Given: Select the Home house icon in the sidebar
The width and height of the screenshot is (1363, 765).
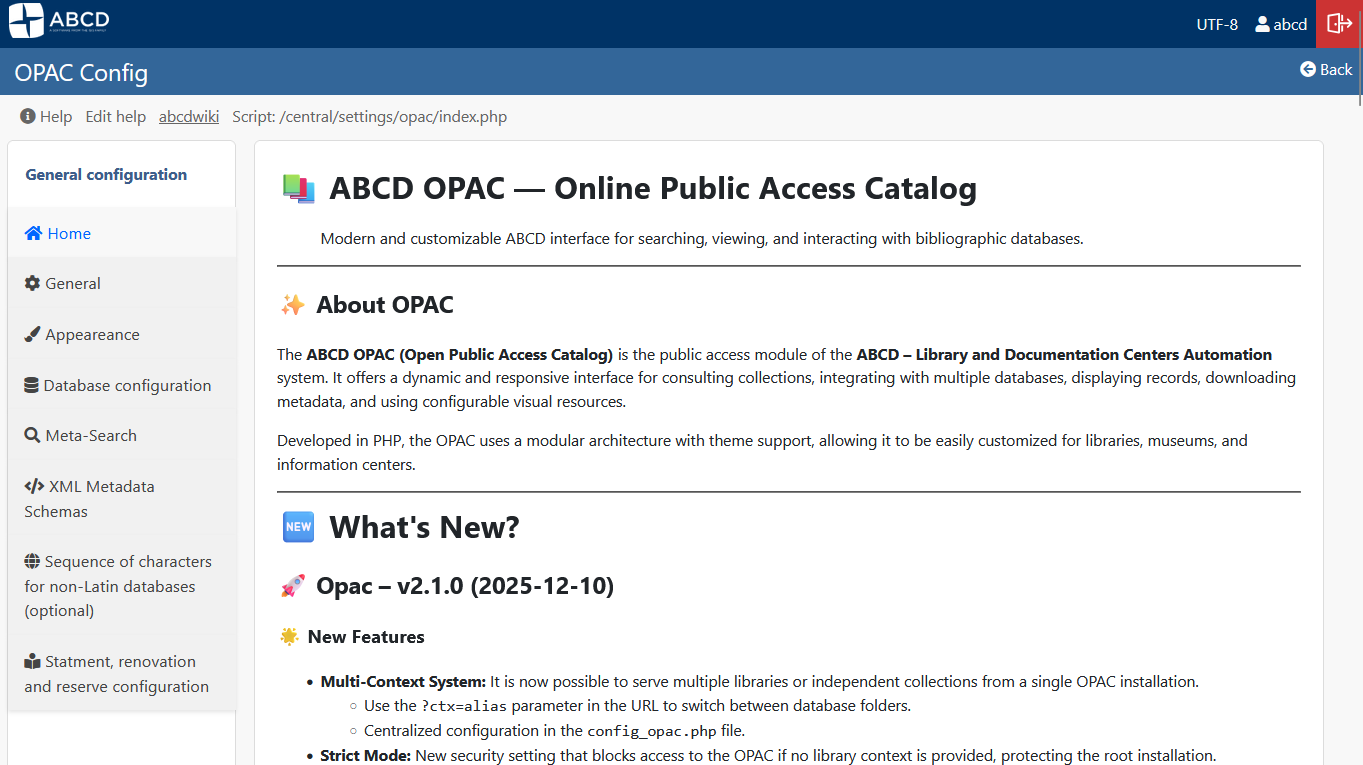Looking at the screenshot, I should [x=31, y=232].
